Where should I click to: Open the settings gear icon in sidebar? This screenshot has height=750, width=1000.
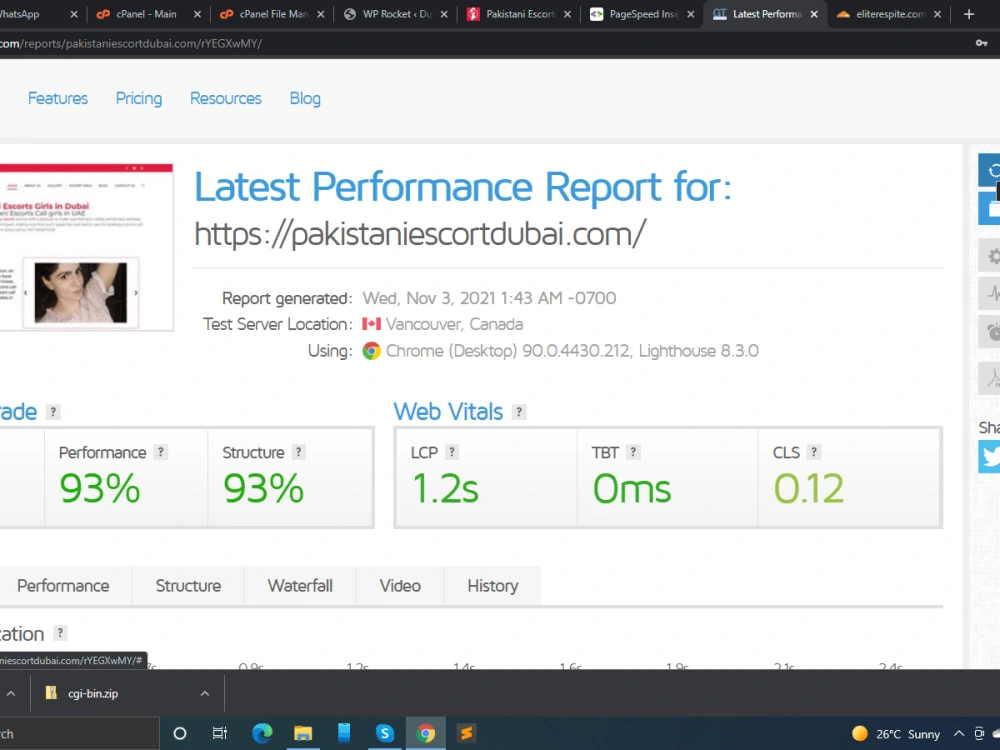tap(990, 256)
